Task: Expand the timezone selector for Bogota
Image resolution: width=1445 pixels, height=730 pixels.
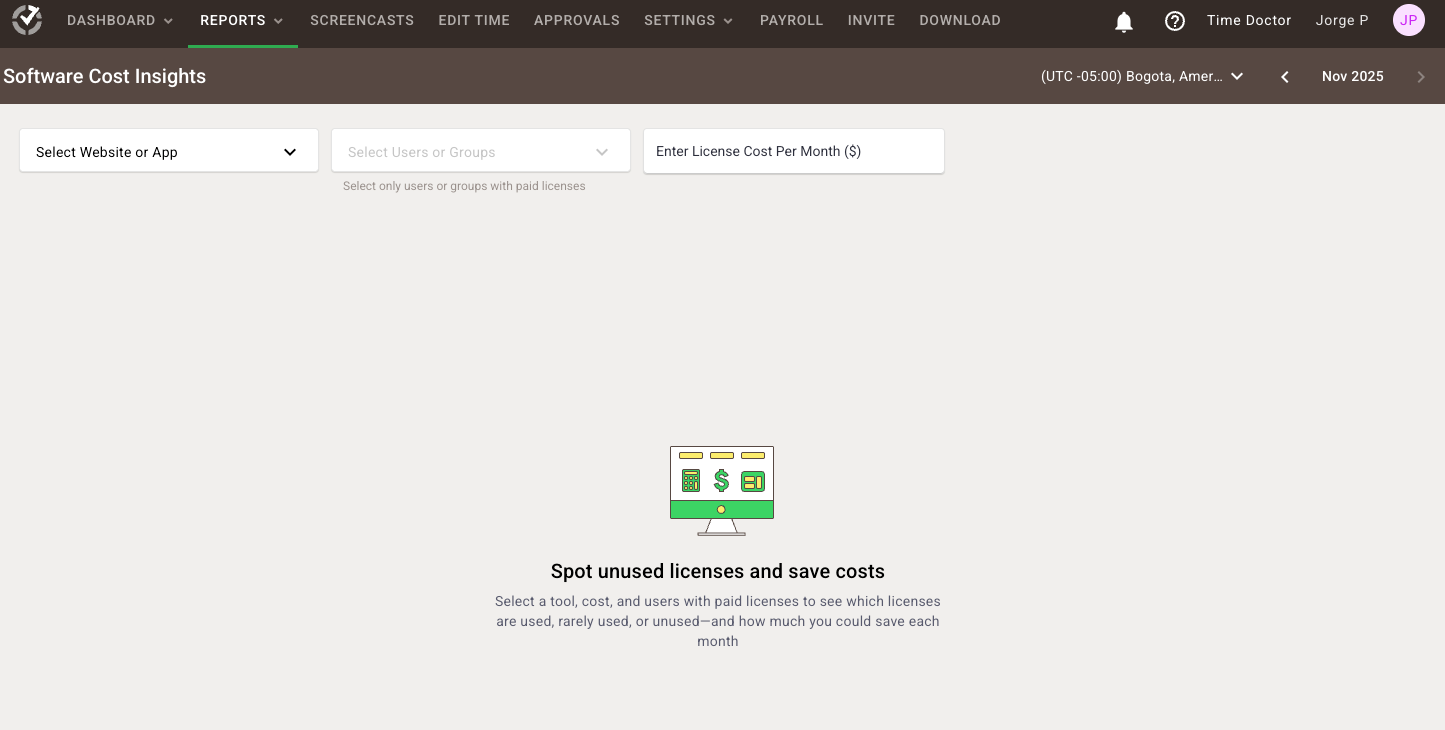Action: click(1142, 76)
